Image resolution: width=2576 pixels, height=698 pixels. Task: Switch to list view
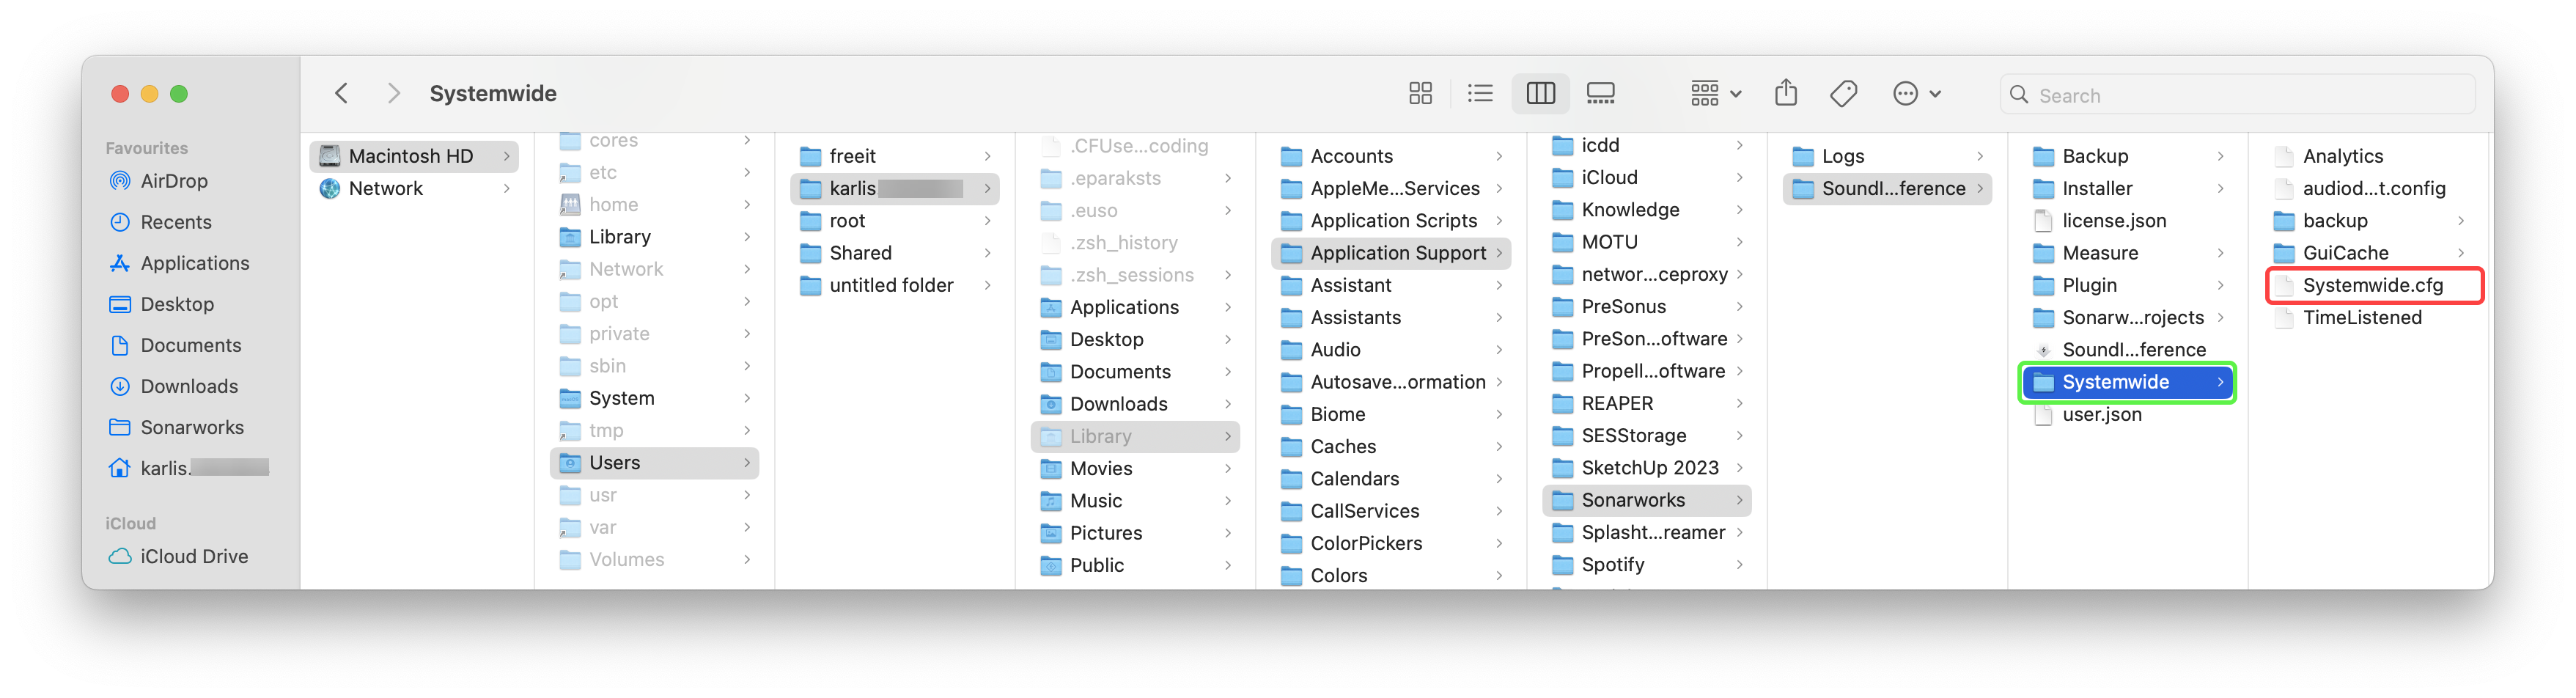1480,94
